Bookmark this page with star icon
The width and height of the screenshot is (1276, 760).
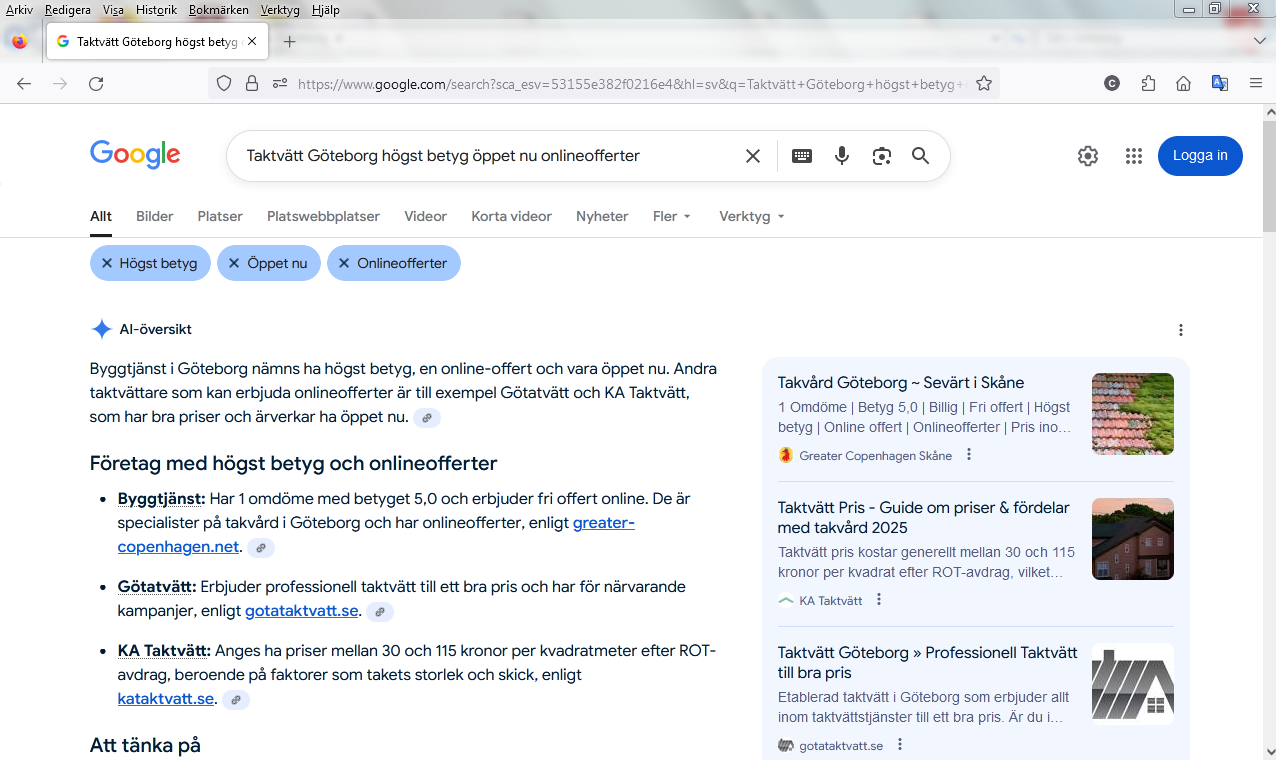click(x=984, y=84)
